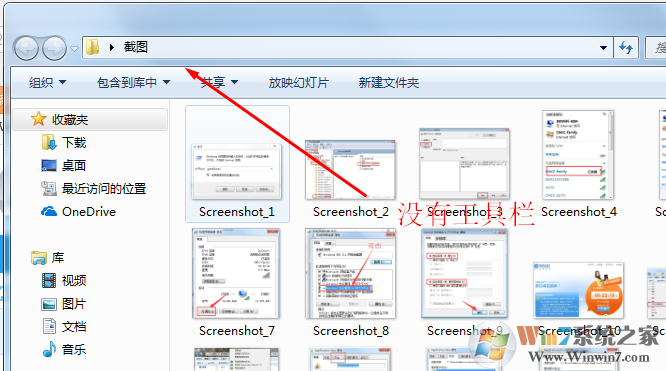Select the Screenshot_1 thumbnail
The width and height of the screenshot is (666, 371).
(236, 171)
